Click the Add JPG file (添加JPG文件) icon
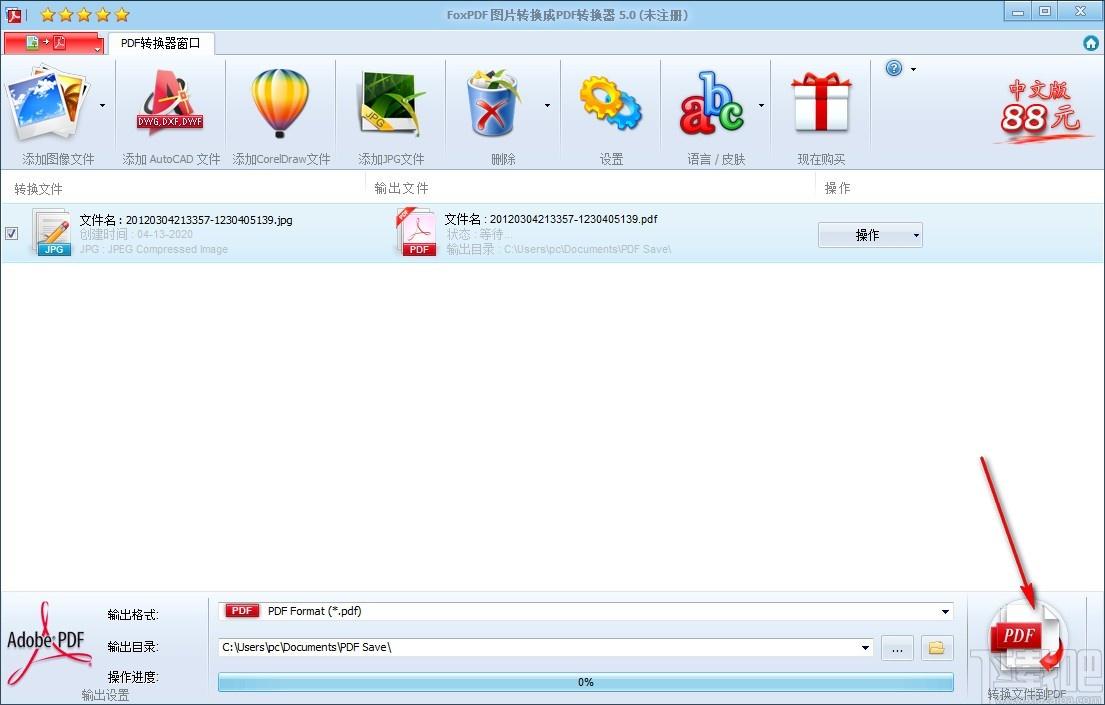Viewport: 1105px width, 705px height. pos(392,104)
